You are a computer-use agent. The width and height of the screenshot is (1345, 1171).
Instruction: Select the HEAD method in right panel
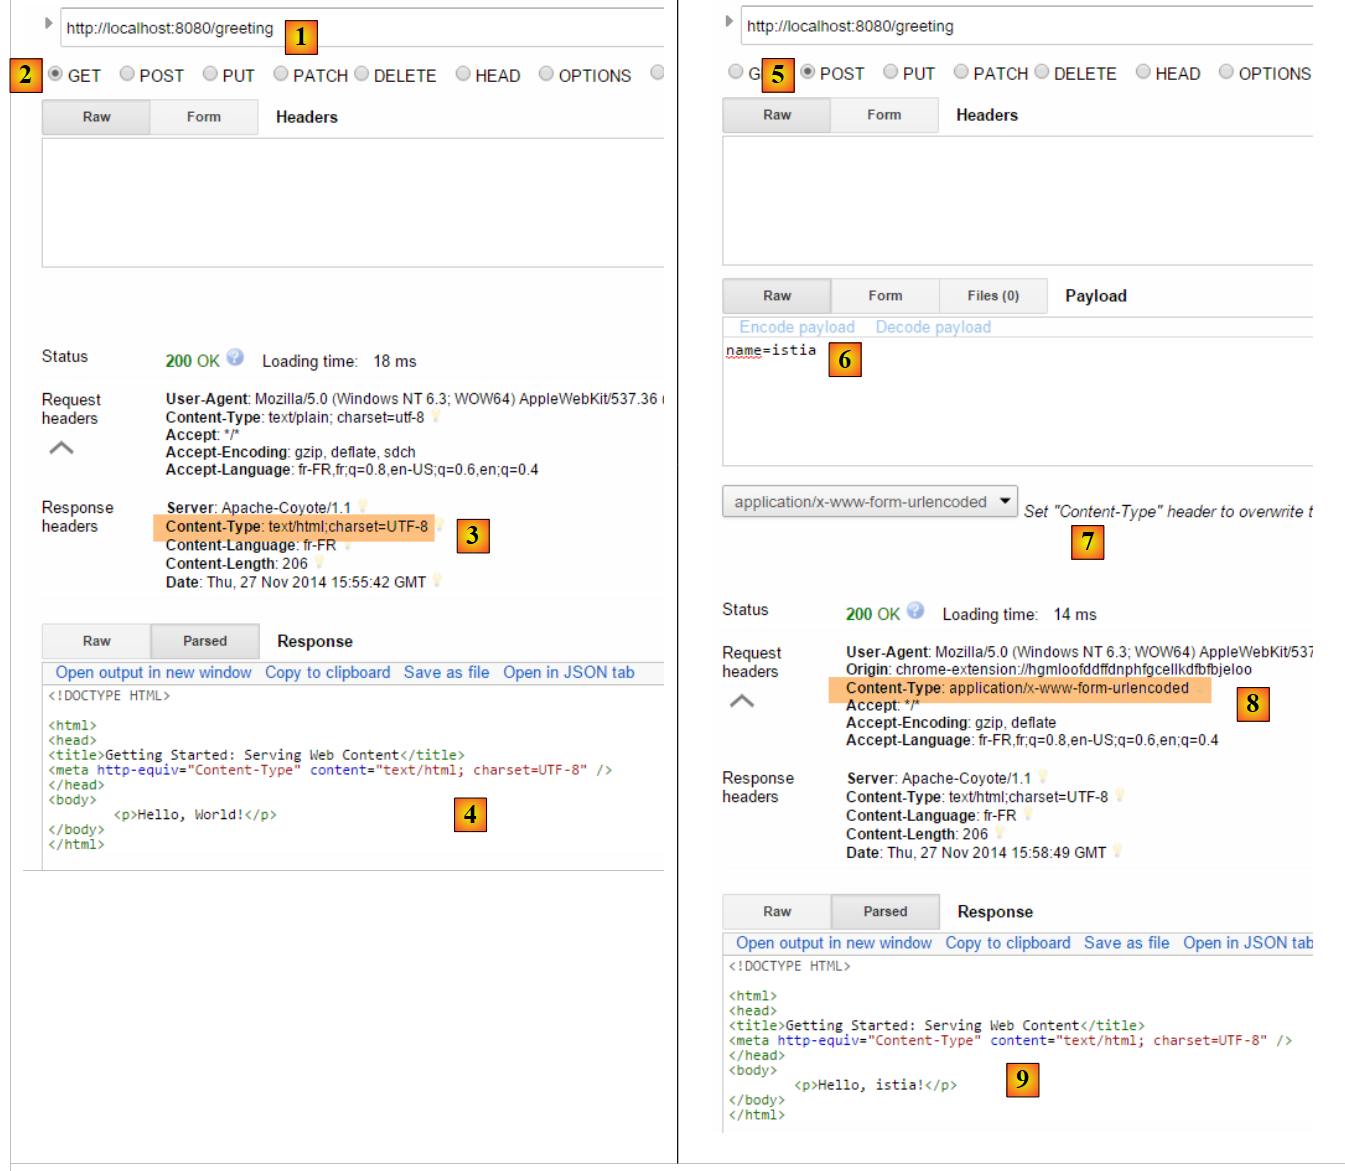click(x=1143, y=72)
